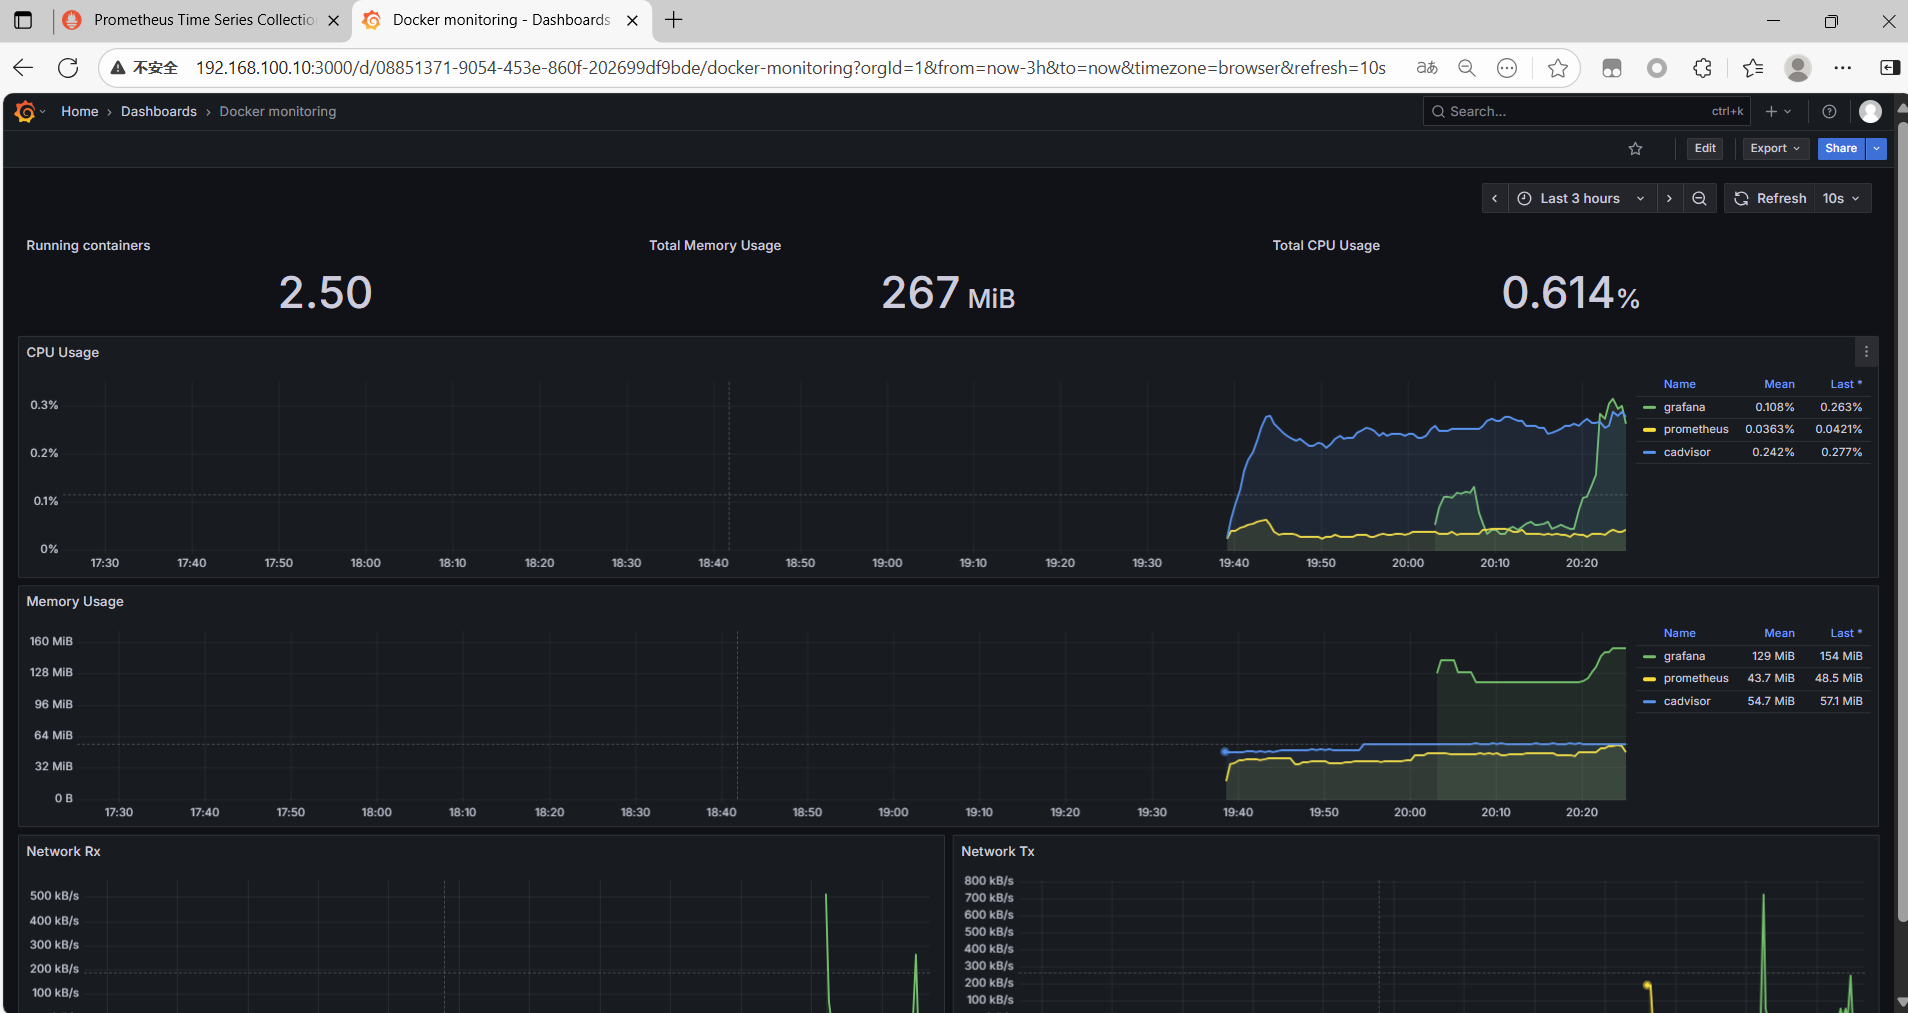Viewport: 1908px width, 1013px height.
Task: Open the plus New menu dropdown
Action: click(x=1778, y=111)
